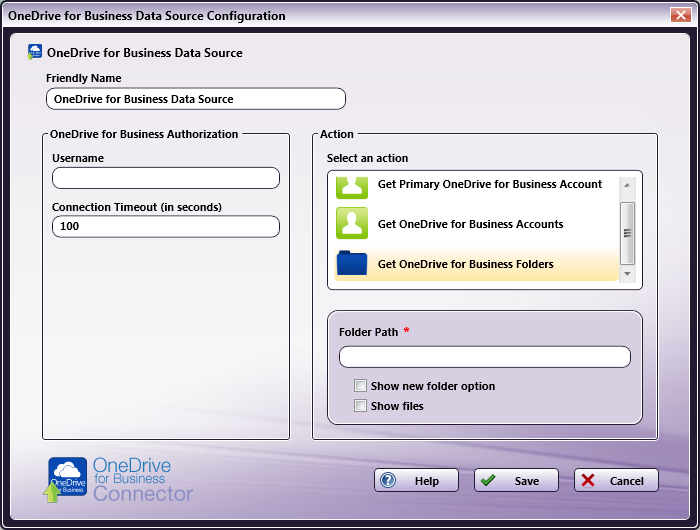This screenshot has width=700, height=530.
Task: Choose Get OneDrive for Business Folders action
Action: coord(476,264)
